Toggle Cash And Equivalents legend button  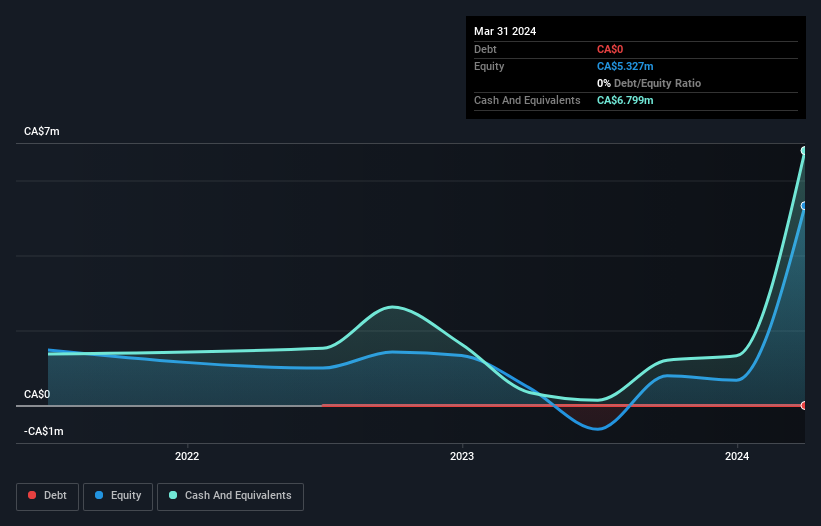tap(230, 496)
